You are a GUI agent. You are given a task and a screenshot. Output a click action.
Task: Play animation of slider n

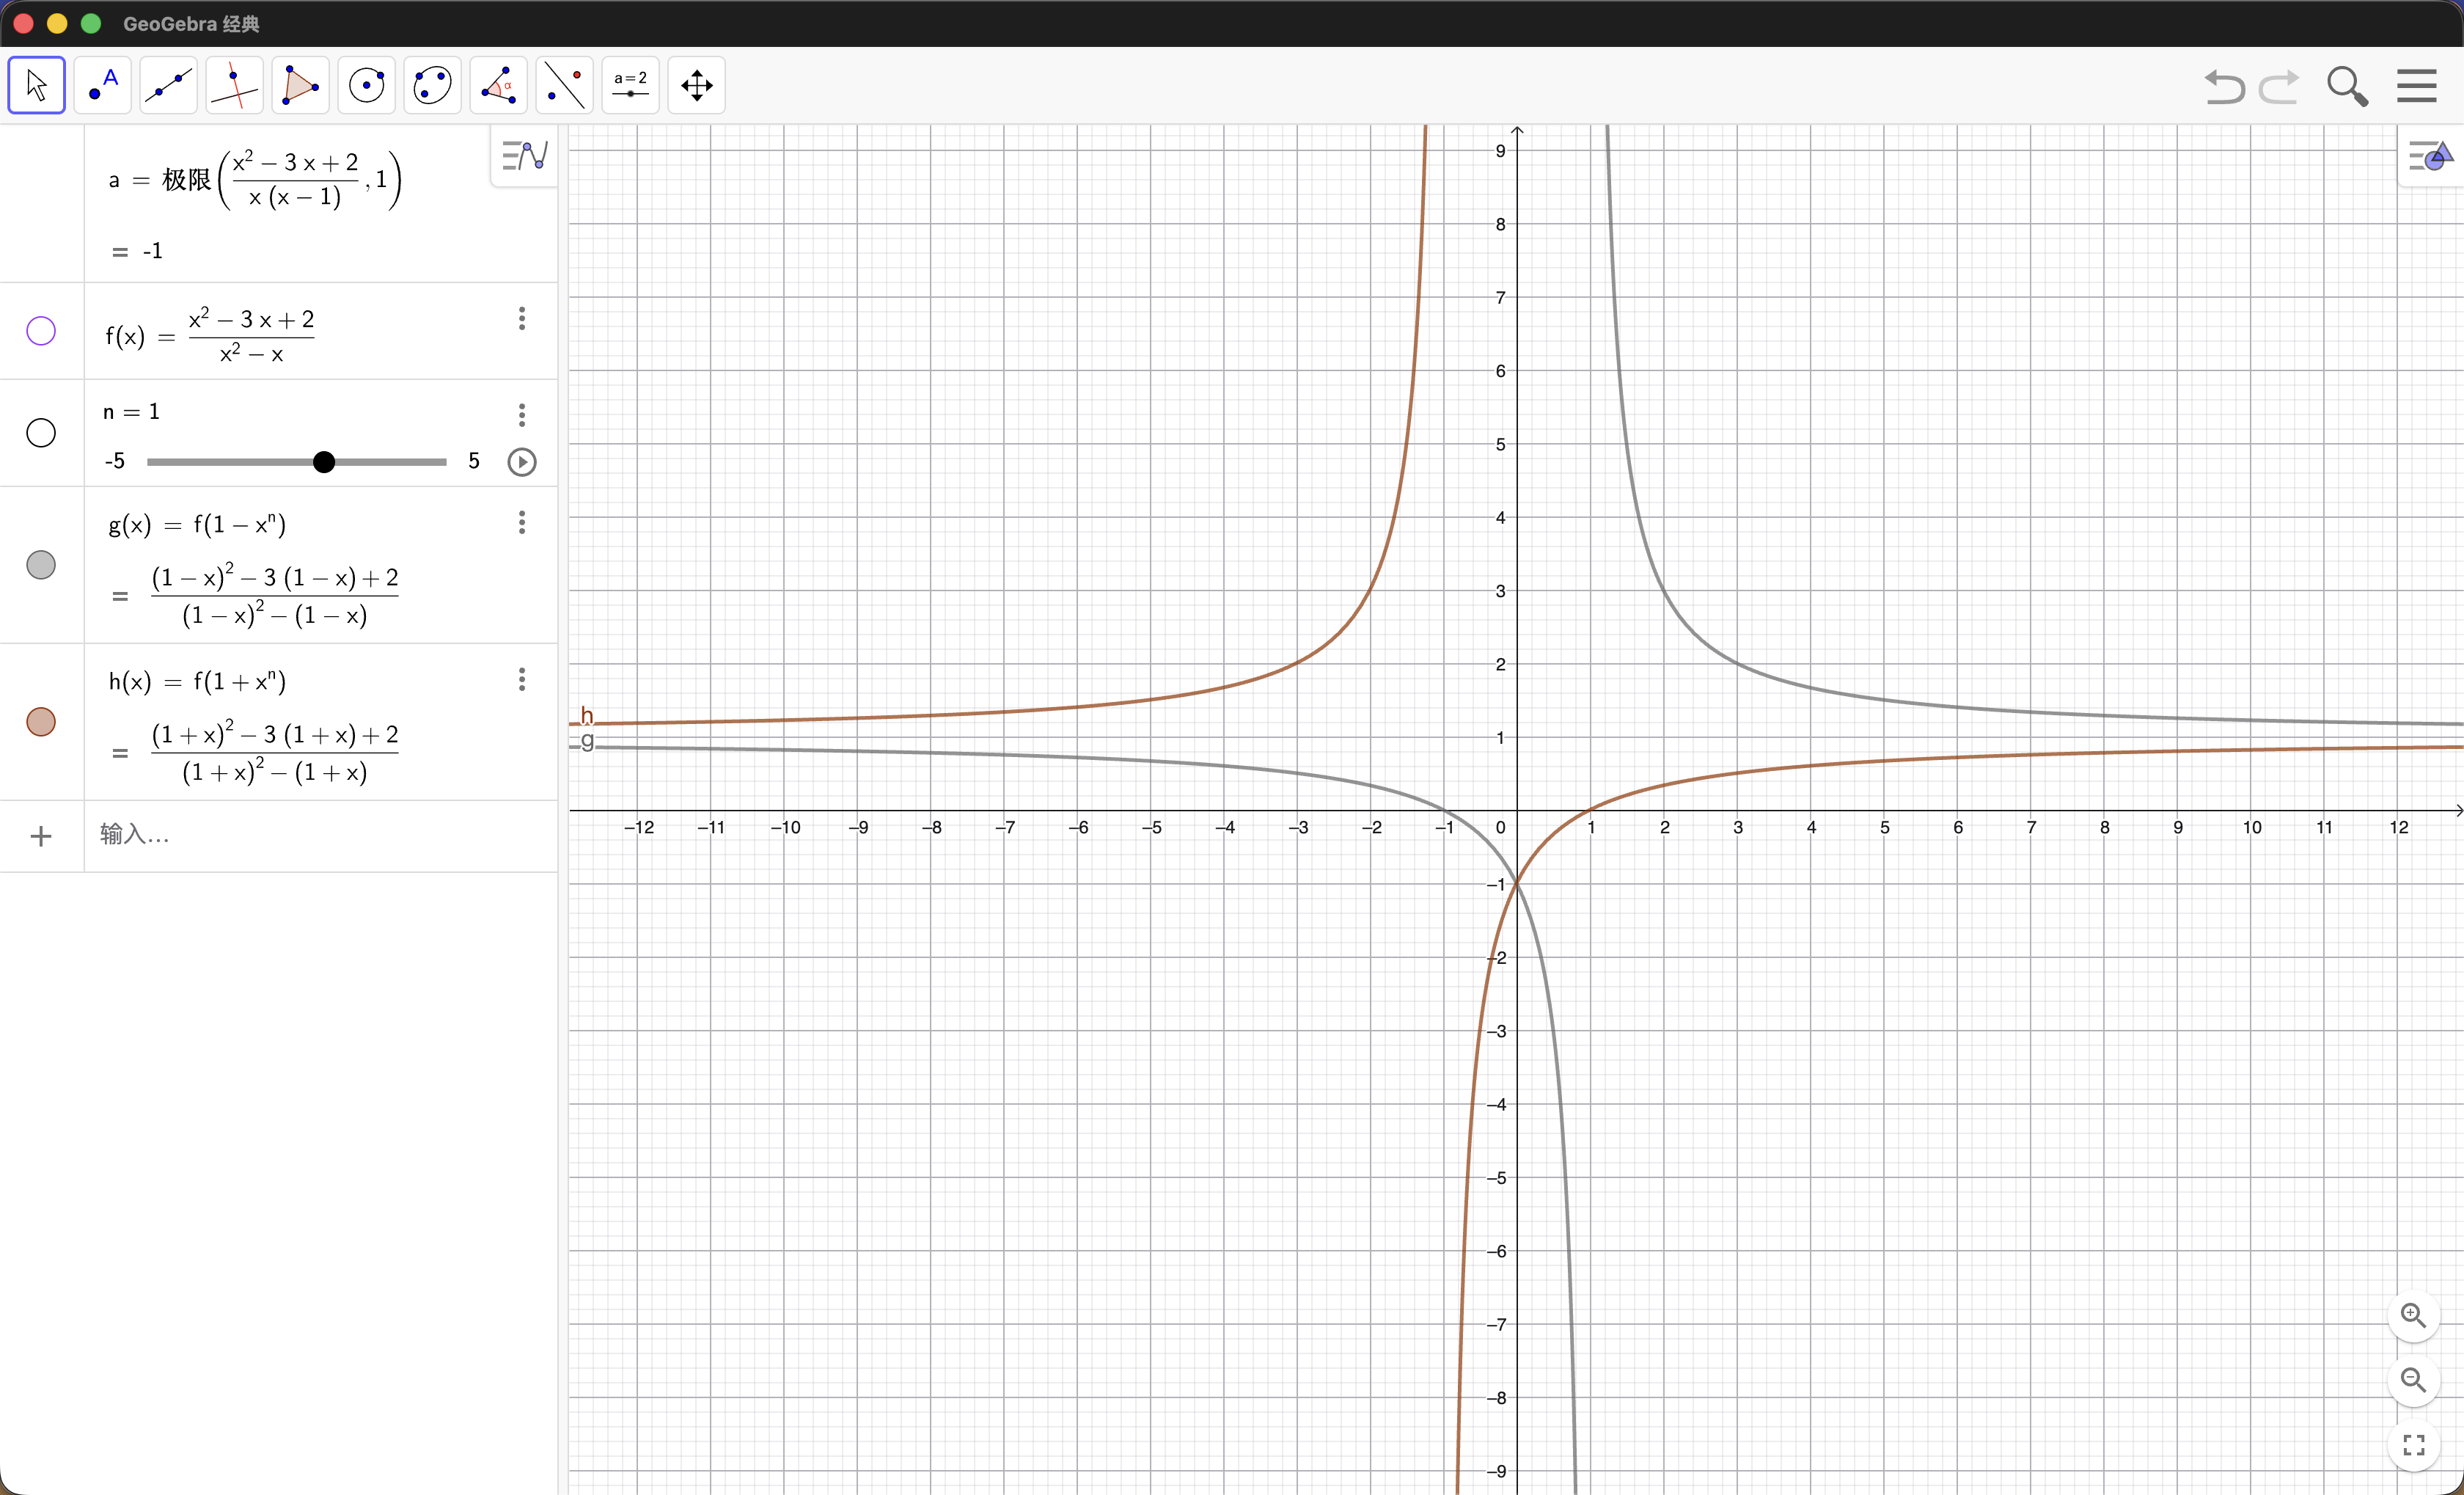[521, 462]
